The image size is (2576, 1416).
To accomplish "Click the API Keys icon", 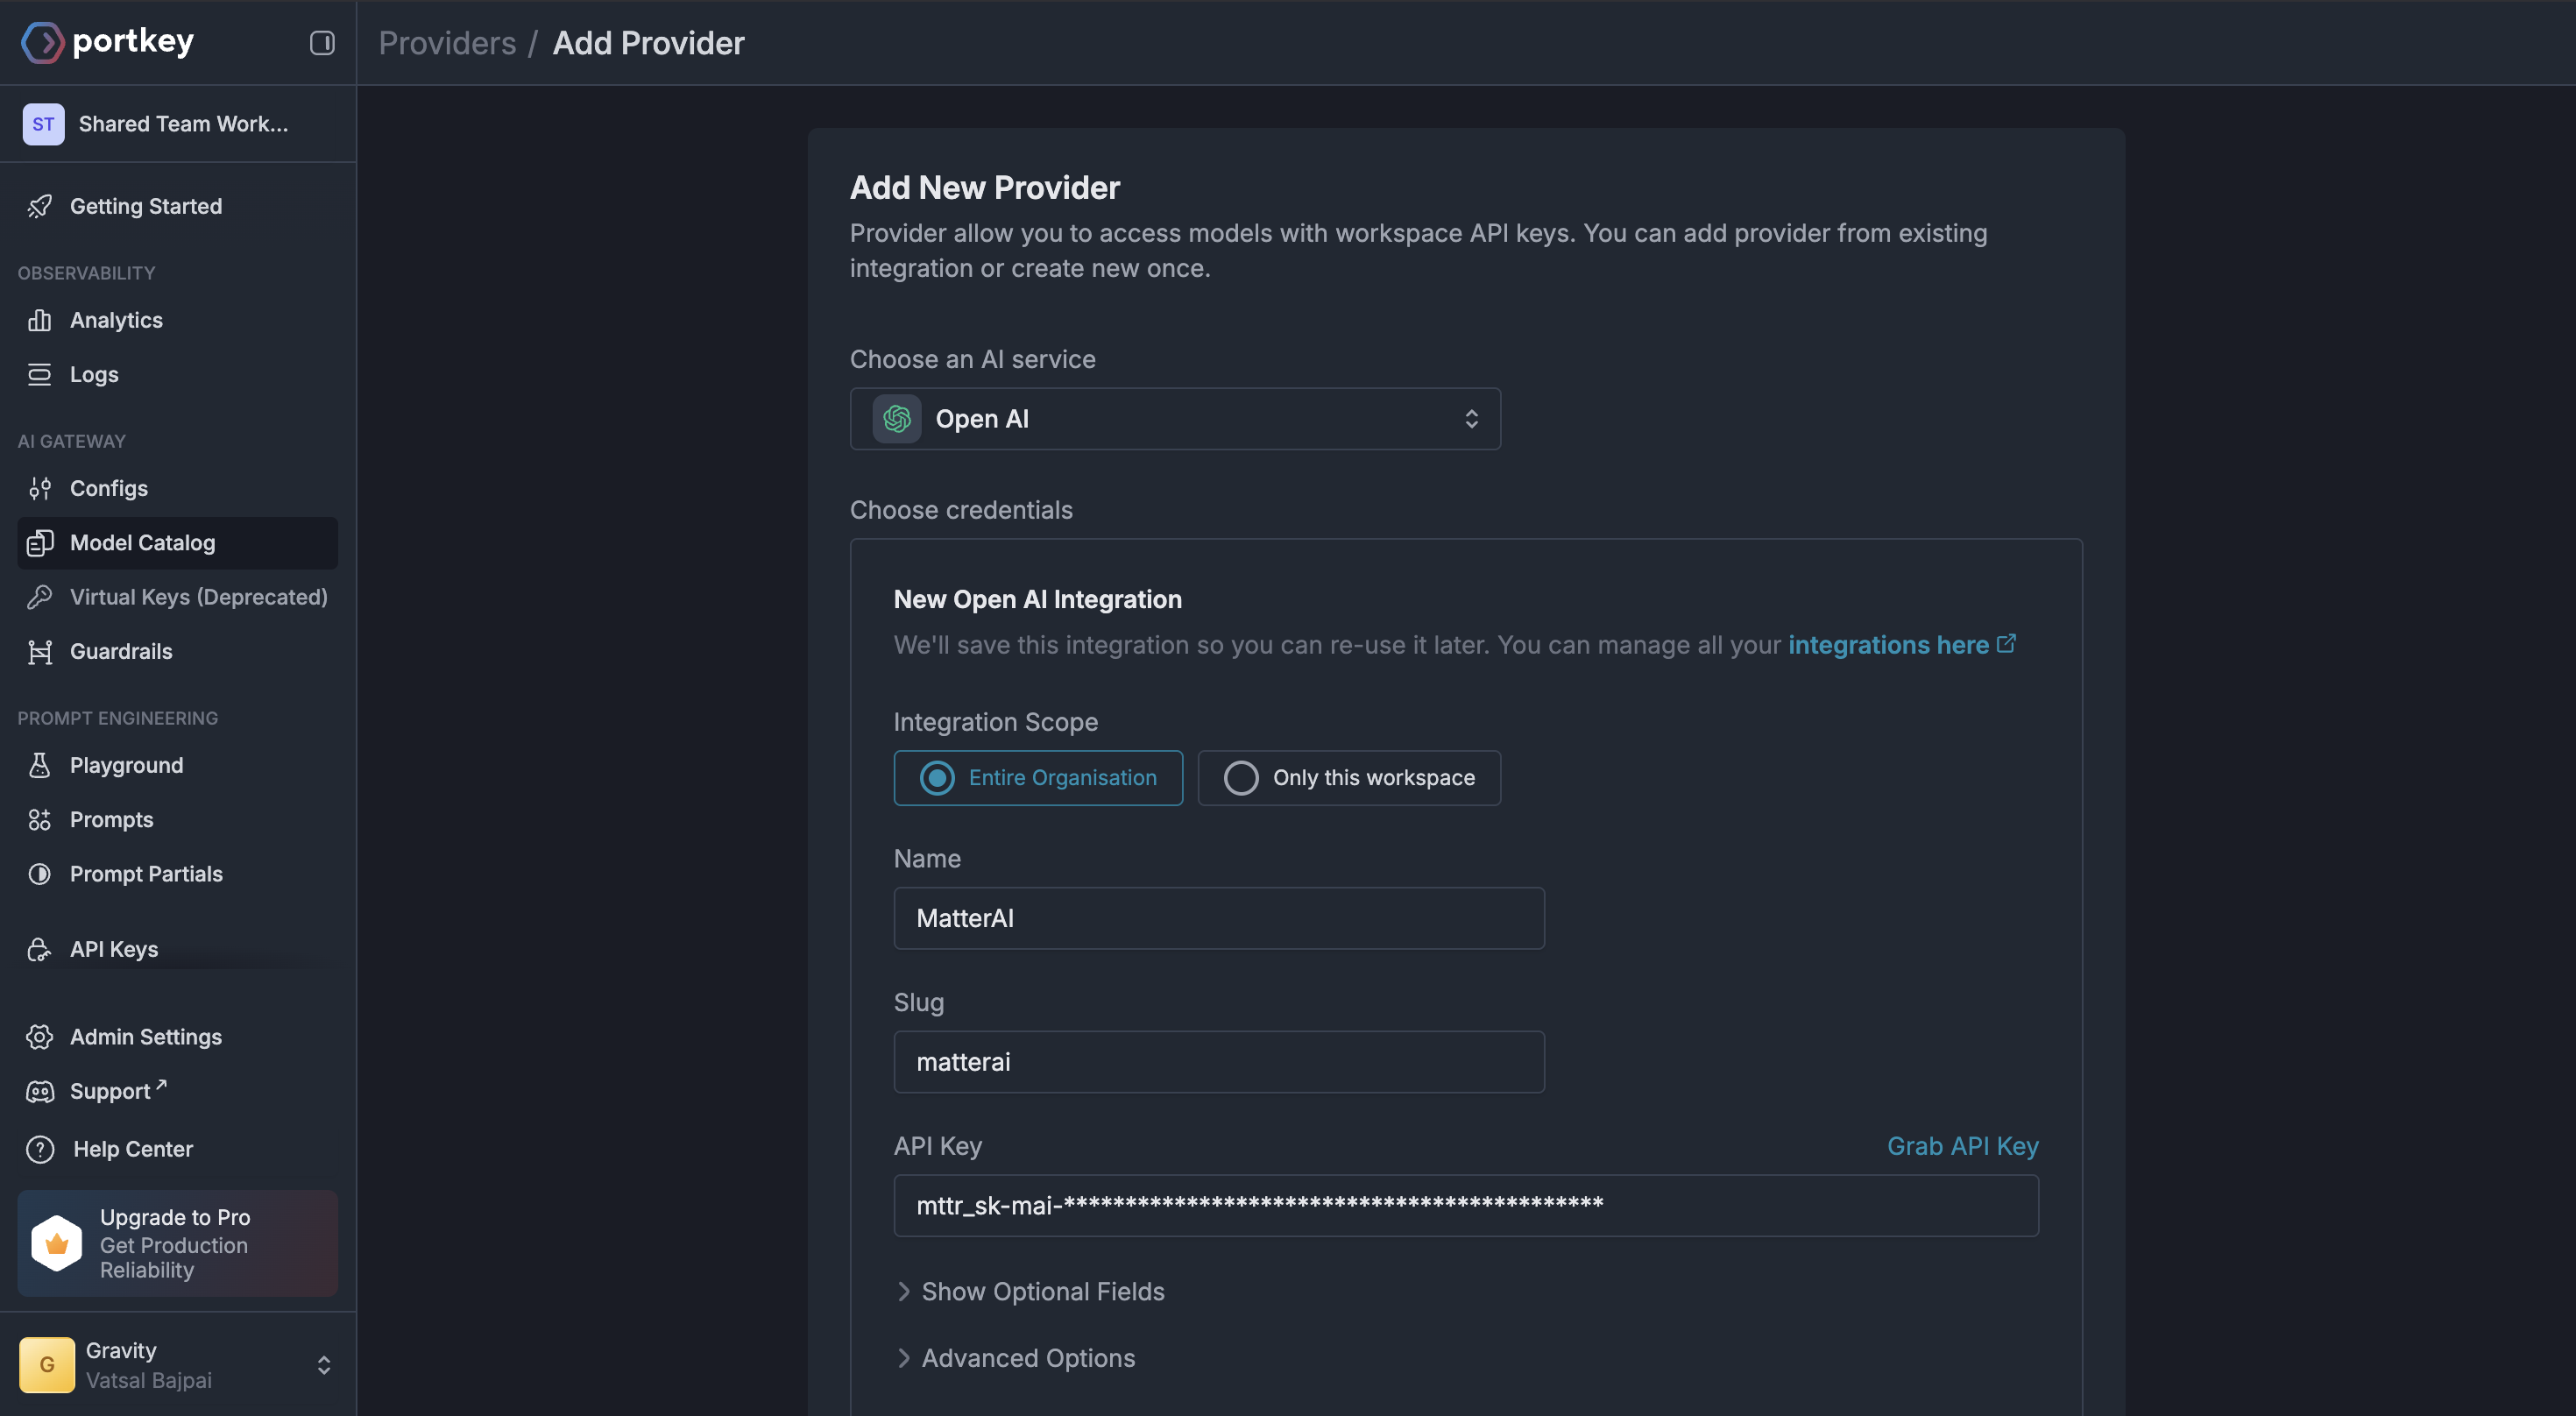I will point(40,949).
